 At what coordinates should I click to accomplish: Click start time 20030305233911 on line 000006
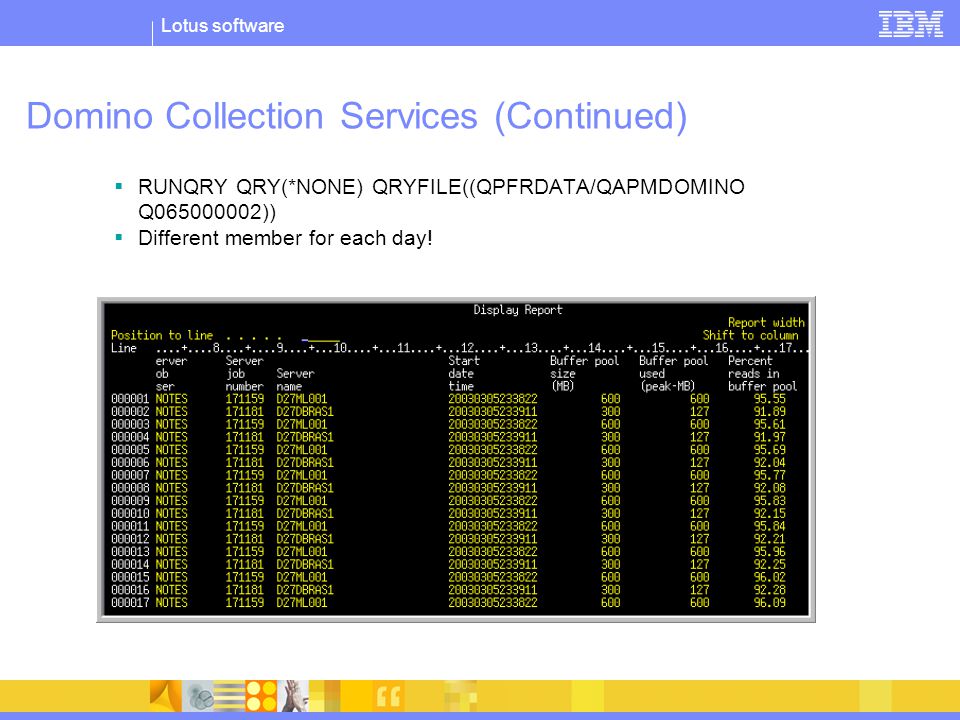(x=492, y=463)
